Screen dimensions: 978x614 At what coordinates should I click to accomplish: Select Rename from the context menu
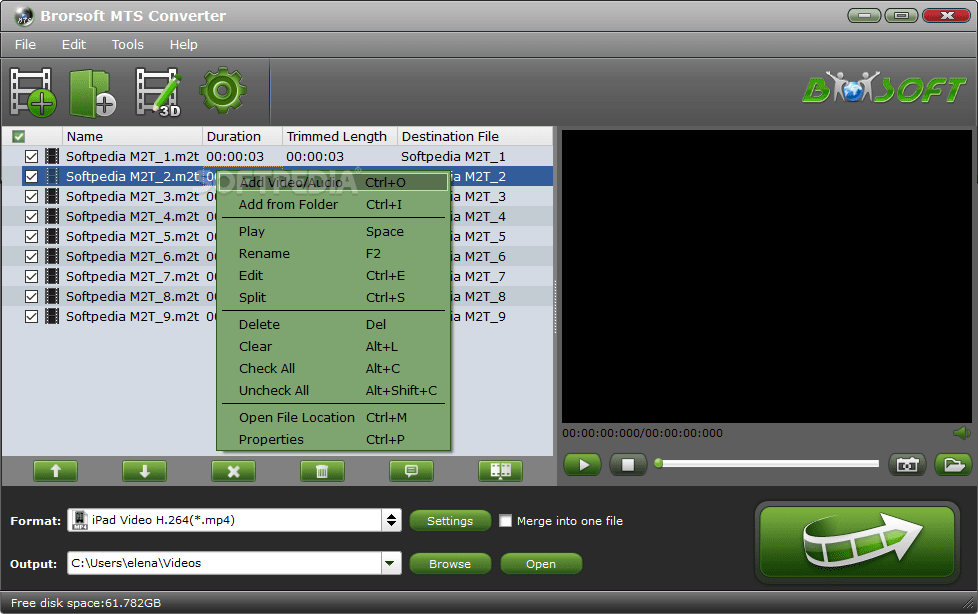pyautogui.click(x=333, y=254)
